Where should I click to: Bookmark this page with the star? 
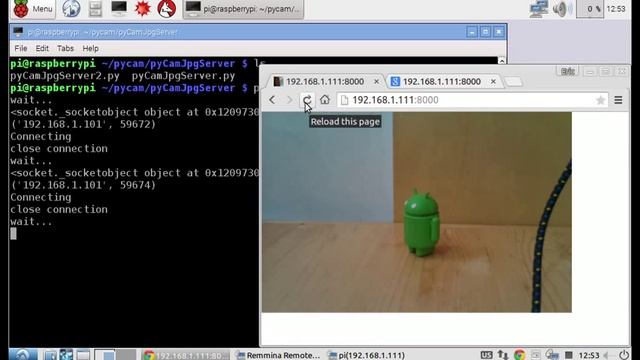(600, 100)
